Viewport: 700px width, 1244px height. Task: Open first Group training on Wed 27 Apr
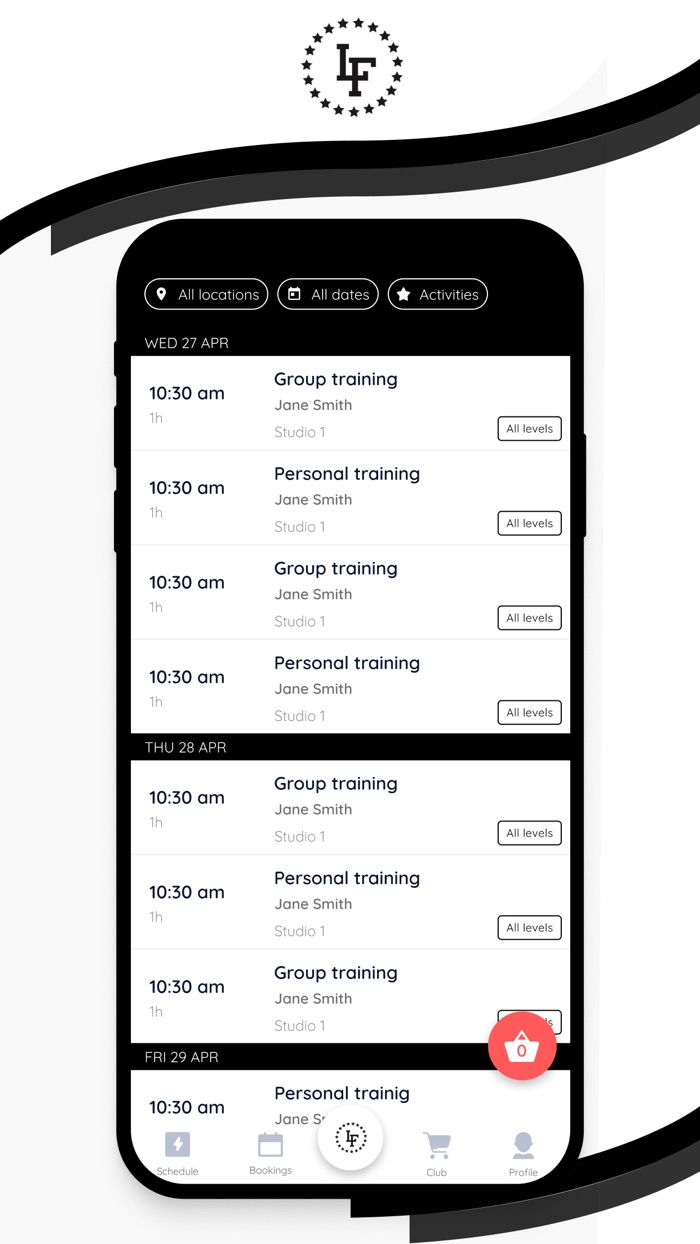pyautogui.click(x=336, y=380)
